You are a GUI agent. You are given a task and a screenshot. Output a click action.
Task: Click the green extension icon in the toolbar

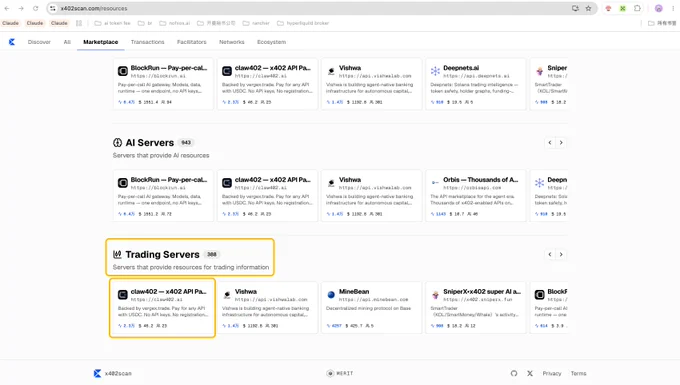pyautogui.click(x=623, y=8)
